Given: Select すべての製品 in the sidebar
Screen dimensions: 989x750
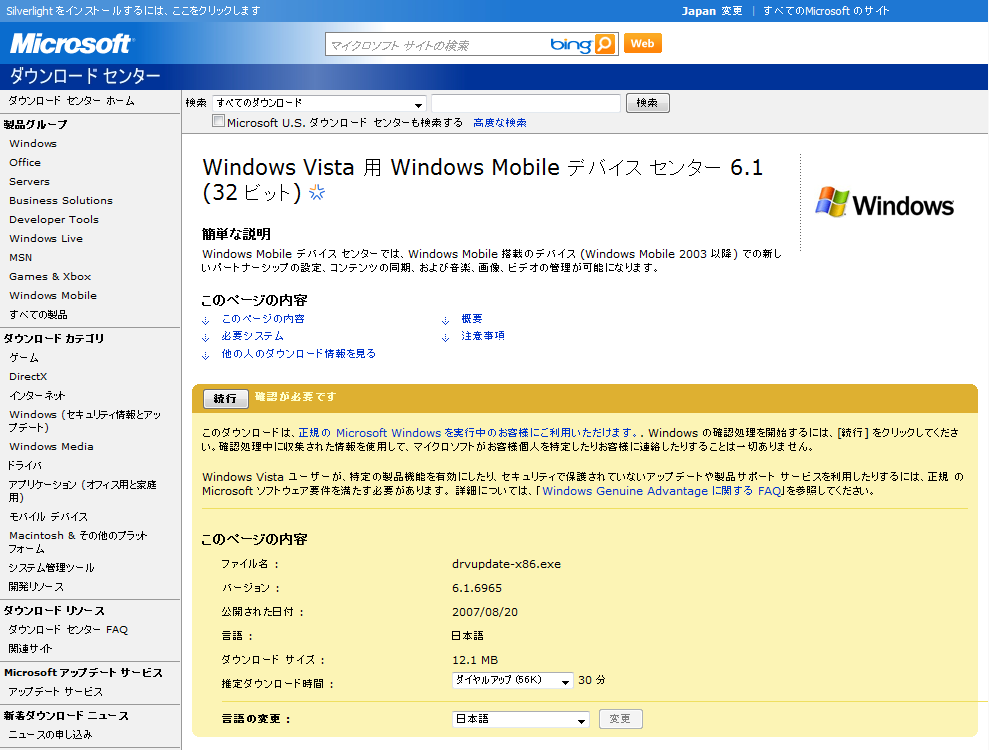Looking at the screenshot, I should point(38,314).
